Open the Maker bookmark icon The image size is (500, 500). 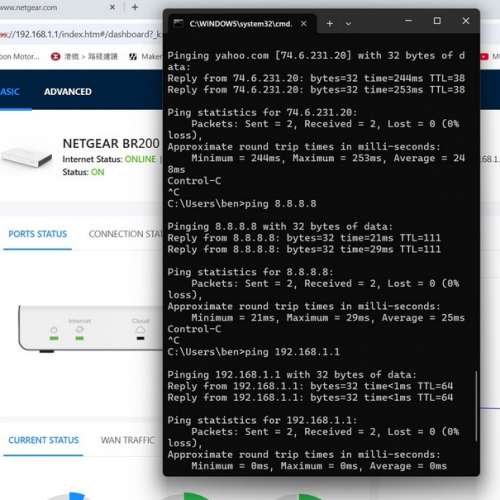pos(133,57)
